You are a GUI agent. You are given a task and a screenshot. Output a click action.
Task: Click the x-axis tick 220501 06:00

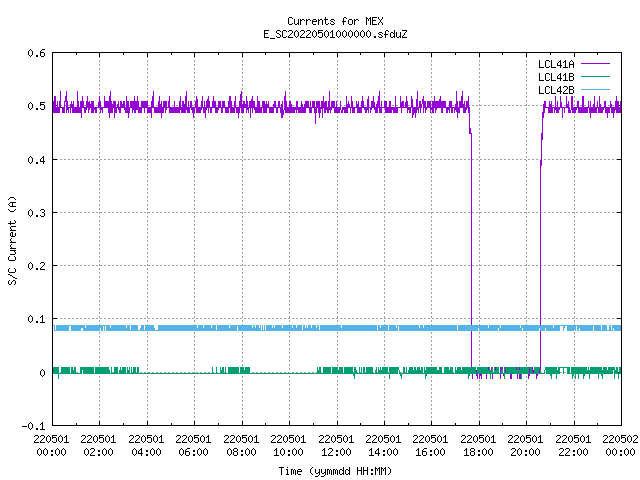pos(193,446)
